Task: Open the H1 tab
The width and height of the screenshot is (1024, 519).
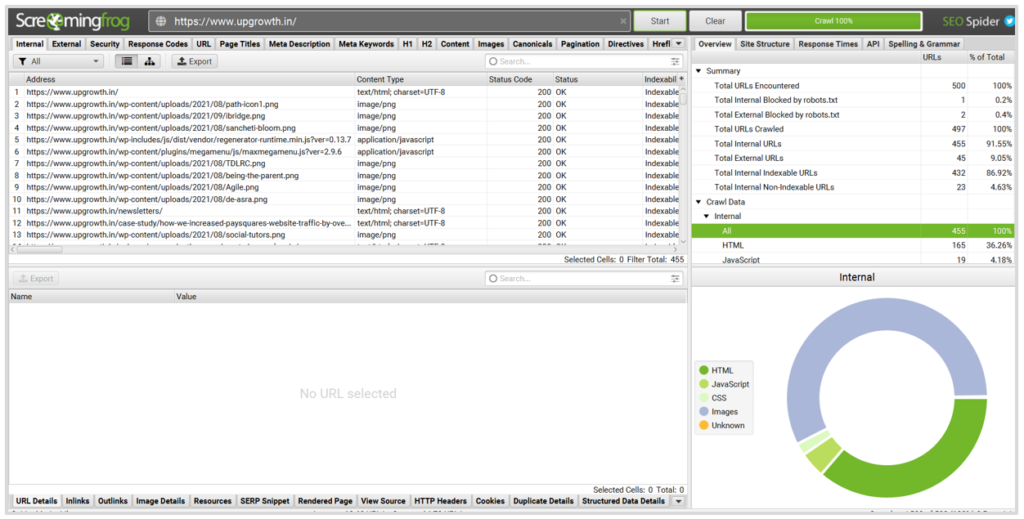Action: (408, 44)
